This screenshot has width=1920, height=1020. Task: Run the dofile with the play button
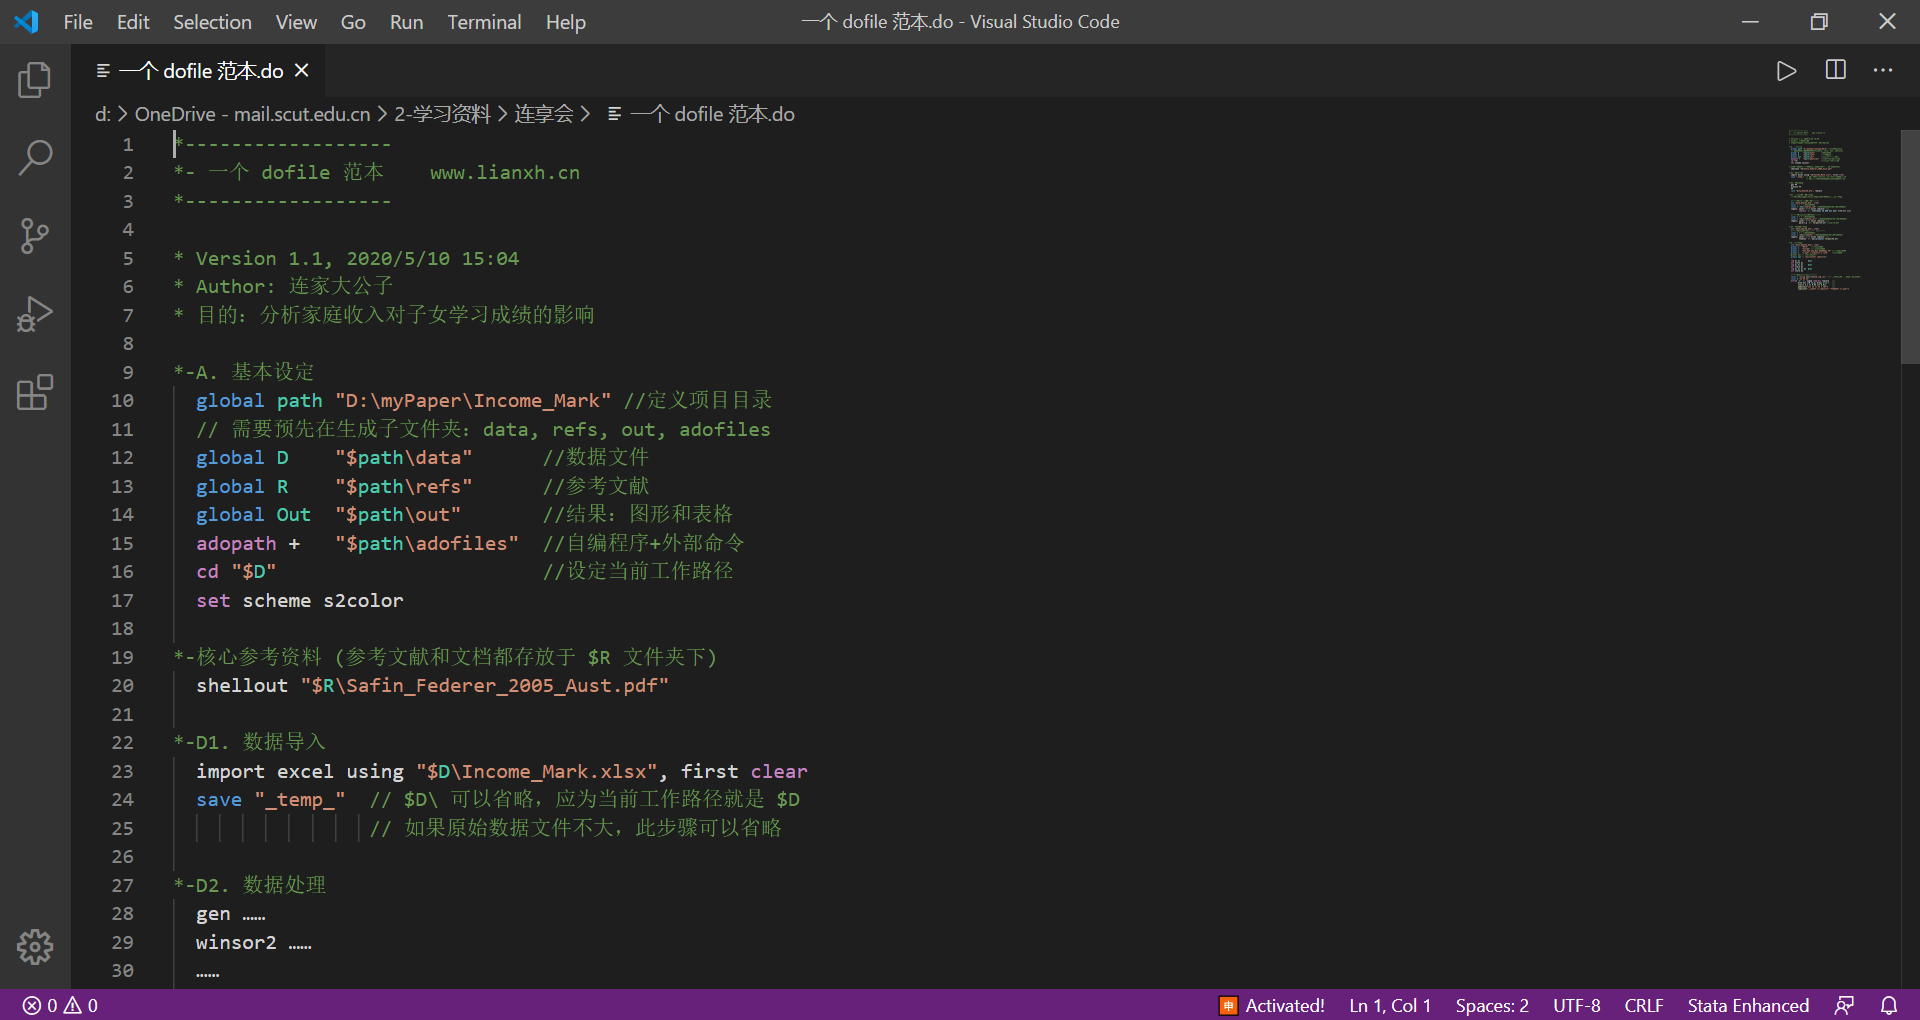[x=1787, y=70]
